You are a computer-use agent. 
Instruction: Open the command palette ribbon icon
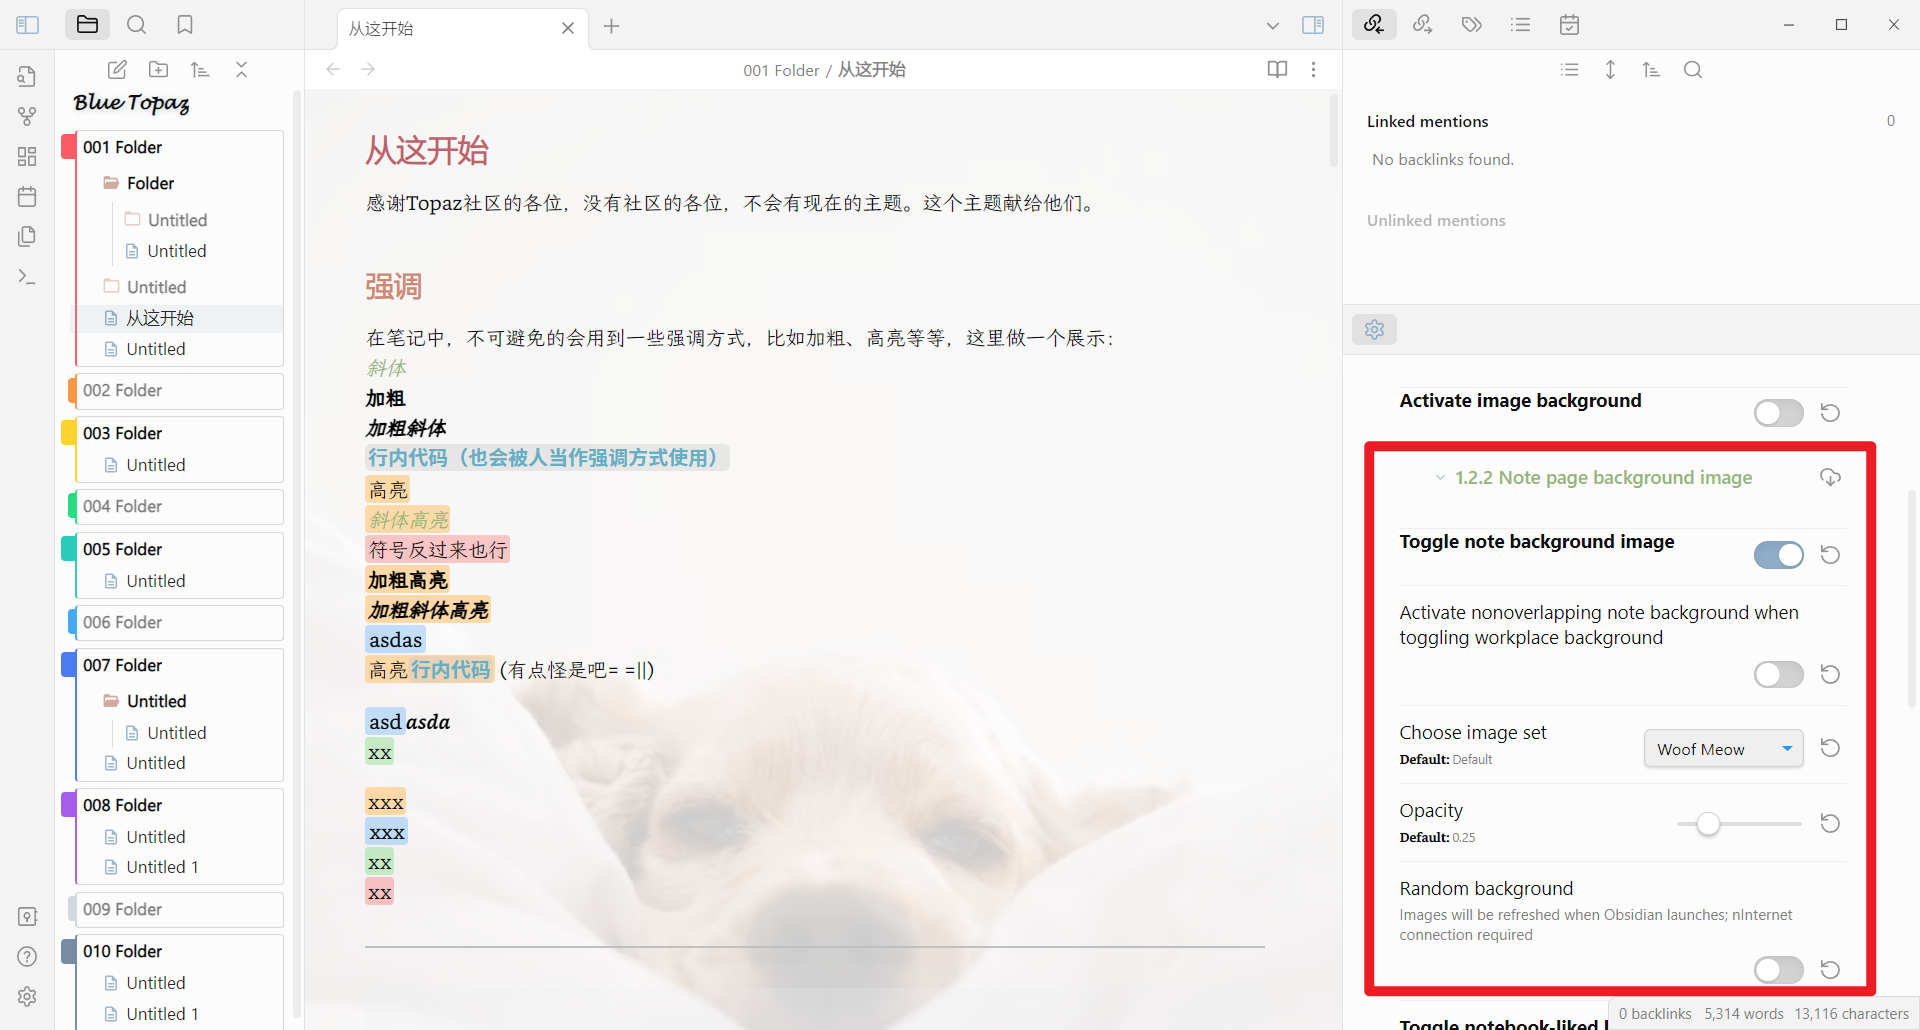pyautogui.click(x=27, y=276)
